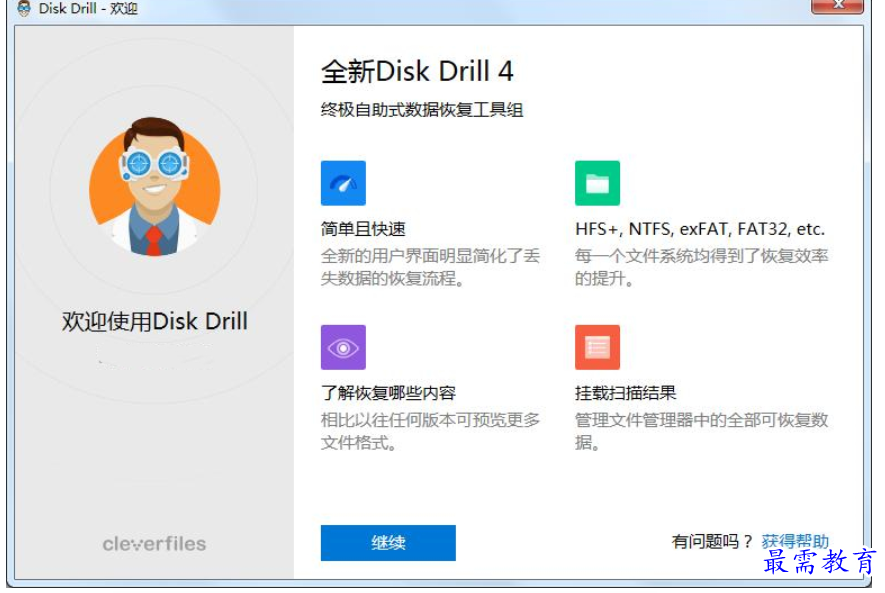Close the Disk Drill welcome window
885x593 pixels.
pos(837,6)
